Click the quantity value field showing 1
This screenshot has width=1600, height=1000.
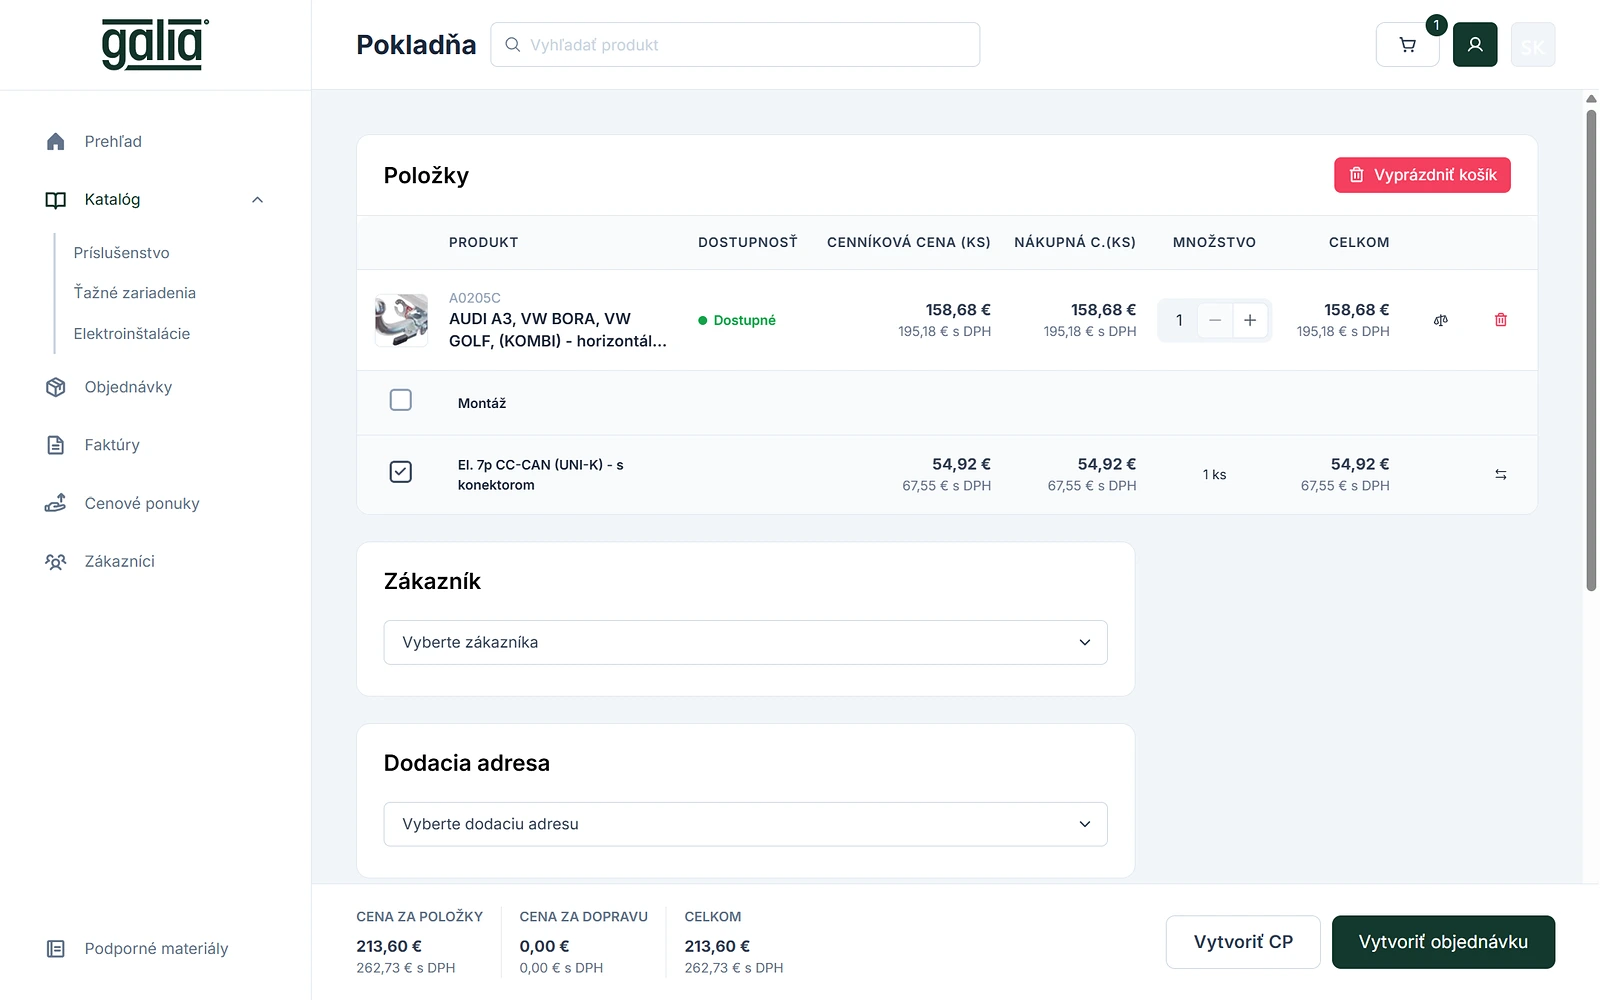[1179, 320]
